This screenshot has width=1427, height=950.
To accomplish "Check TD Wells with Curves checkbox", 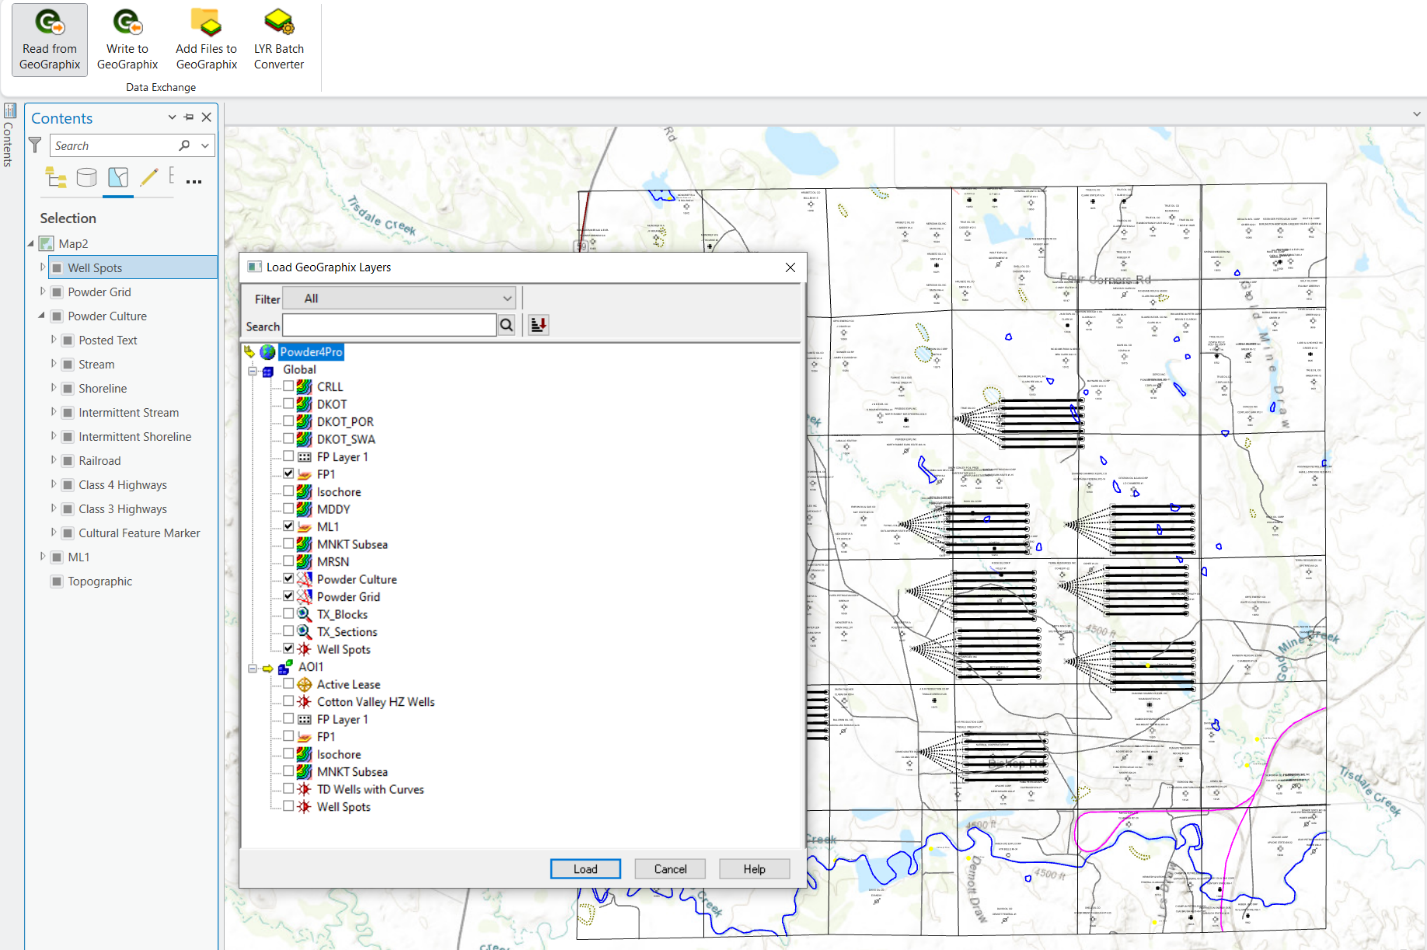I will click(x=289, y=789).
